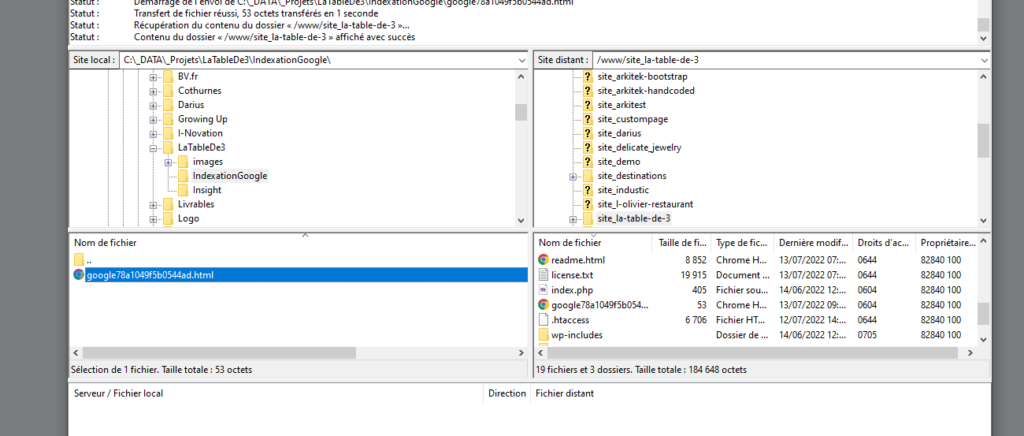Click the wp-includes folder icon
This screenshot has width=1024, height=436.
pos(544,335)
